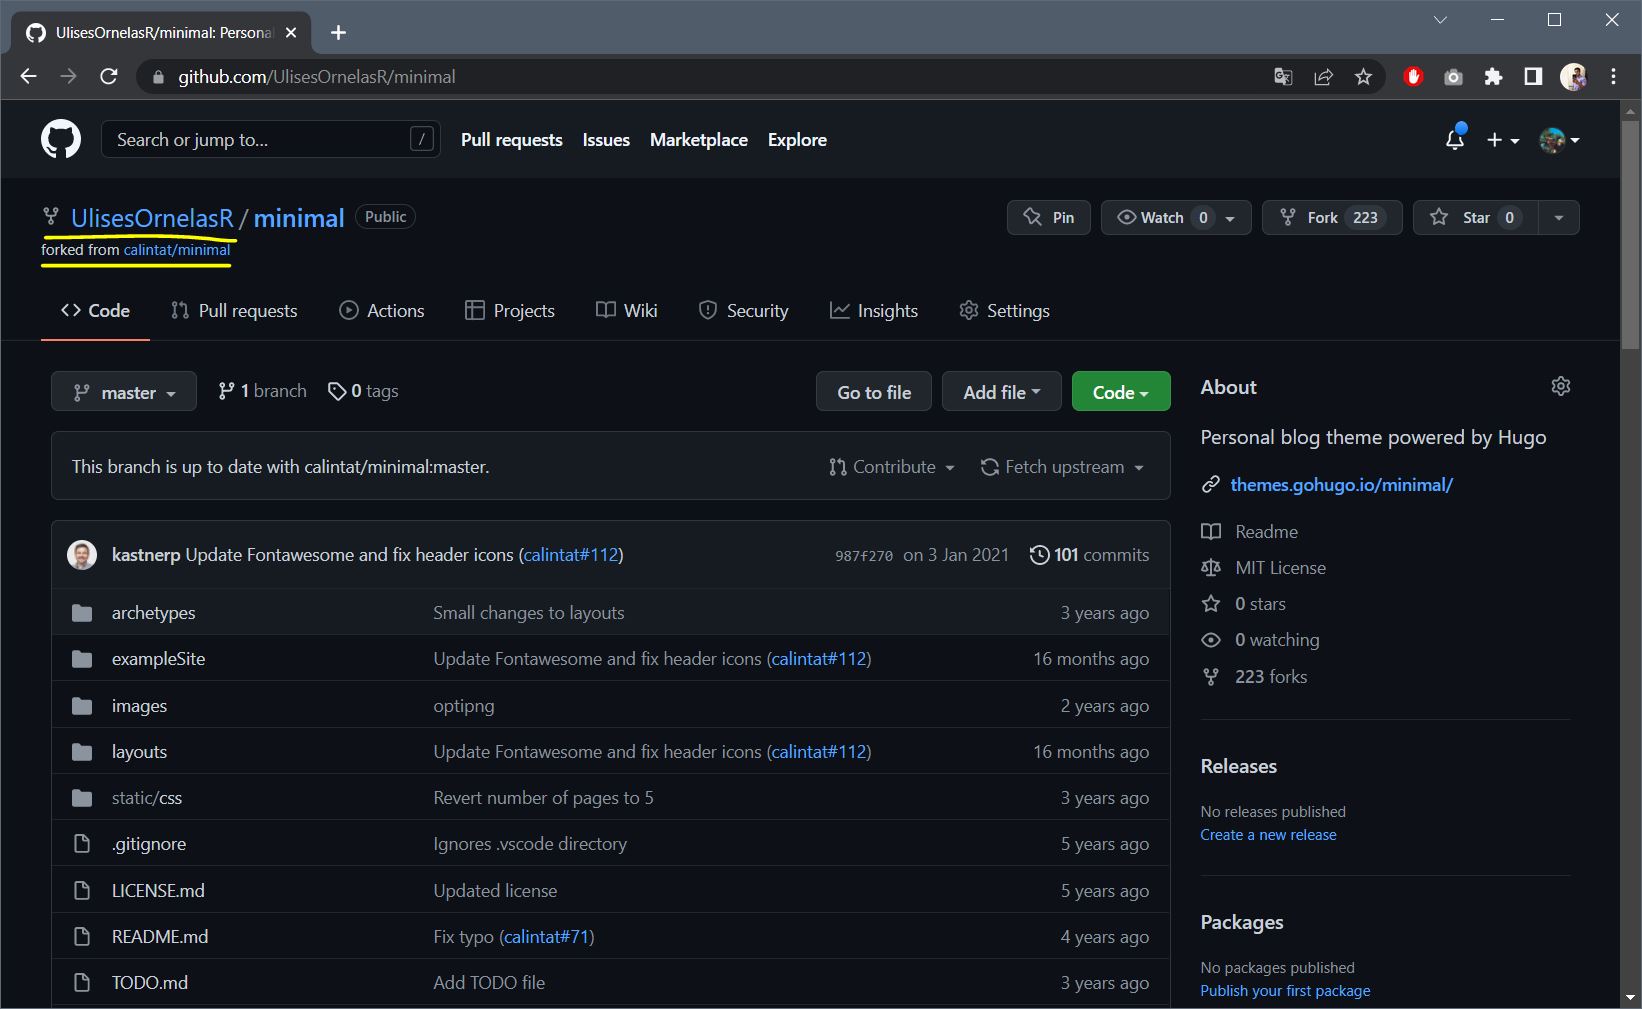Expand the Watch options dropdown arrow

1230,218
